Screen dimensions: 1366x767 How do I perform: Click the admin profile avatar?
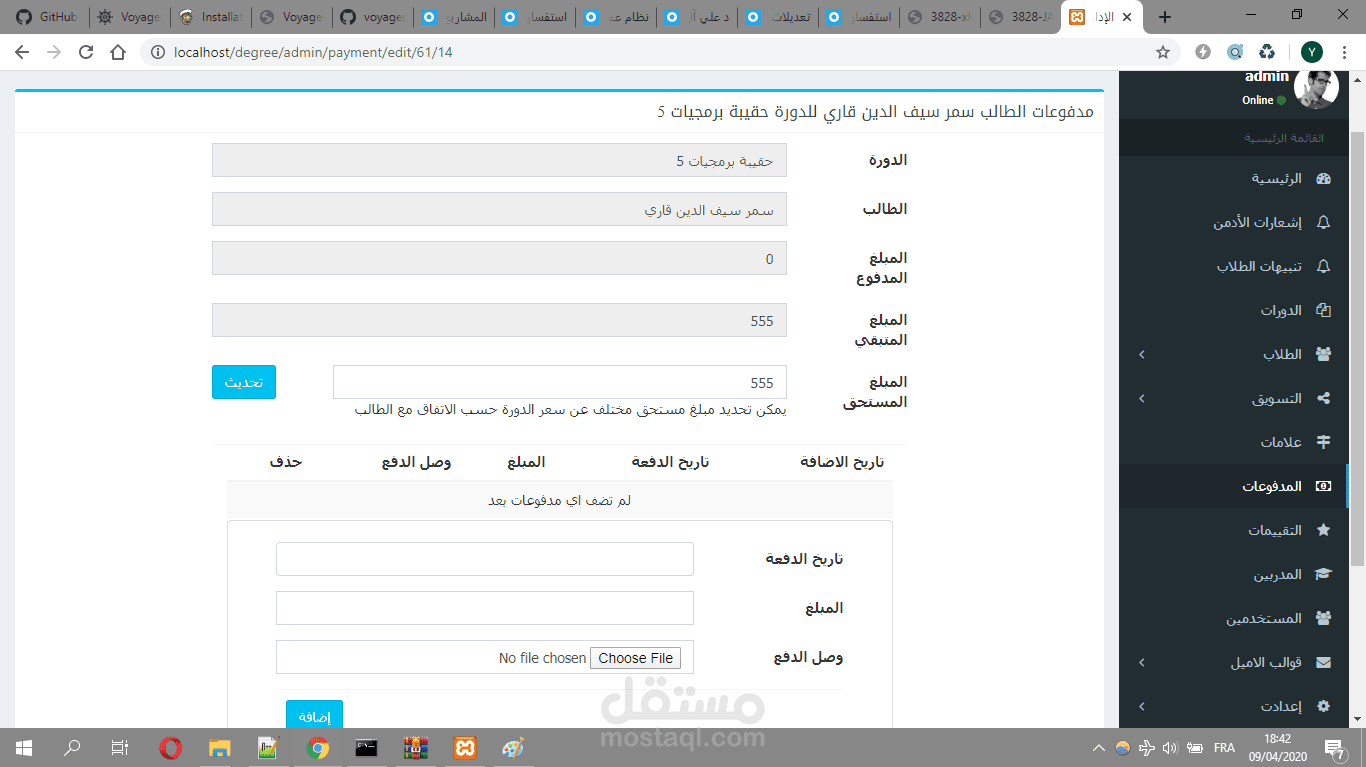coord(1316,89)
